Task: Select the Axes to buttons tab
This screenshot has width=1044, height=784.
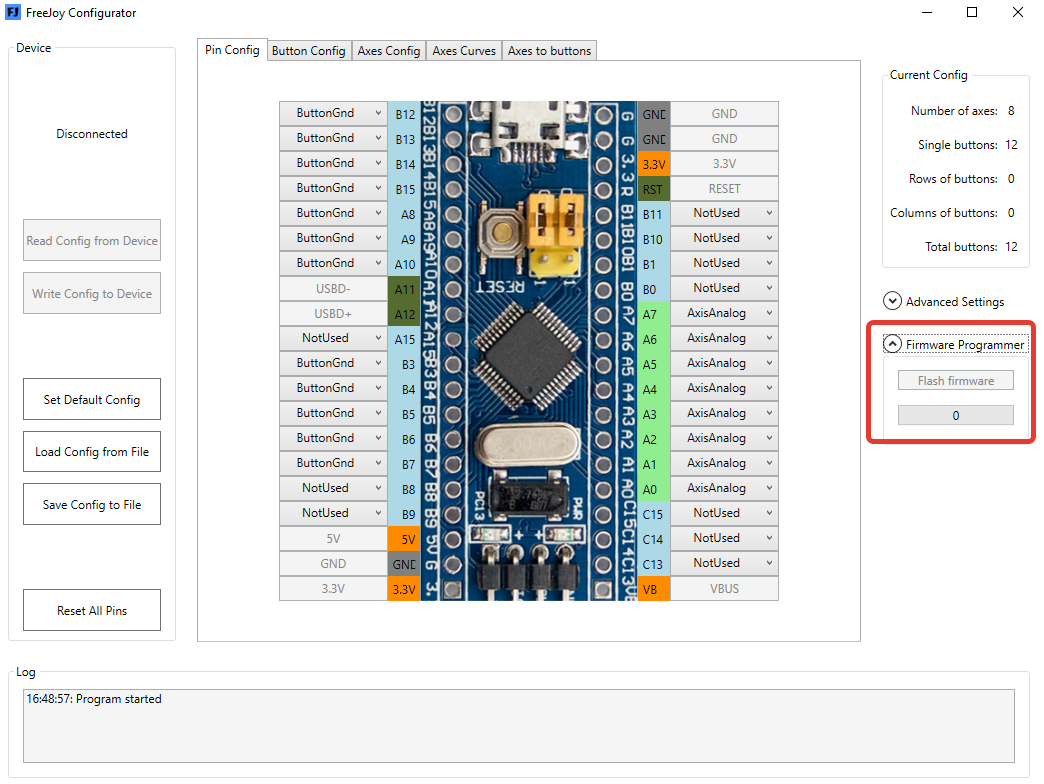Action: pos(549,51)
